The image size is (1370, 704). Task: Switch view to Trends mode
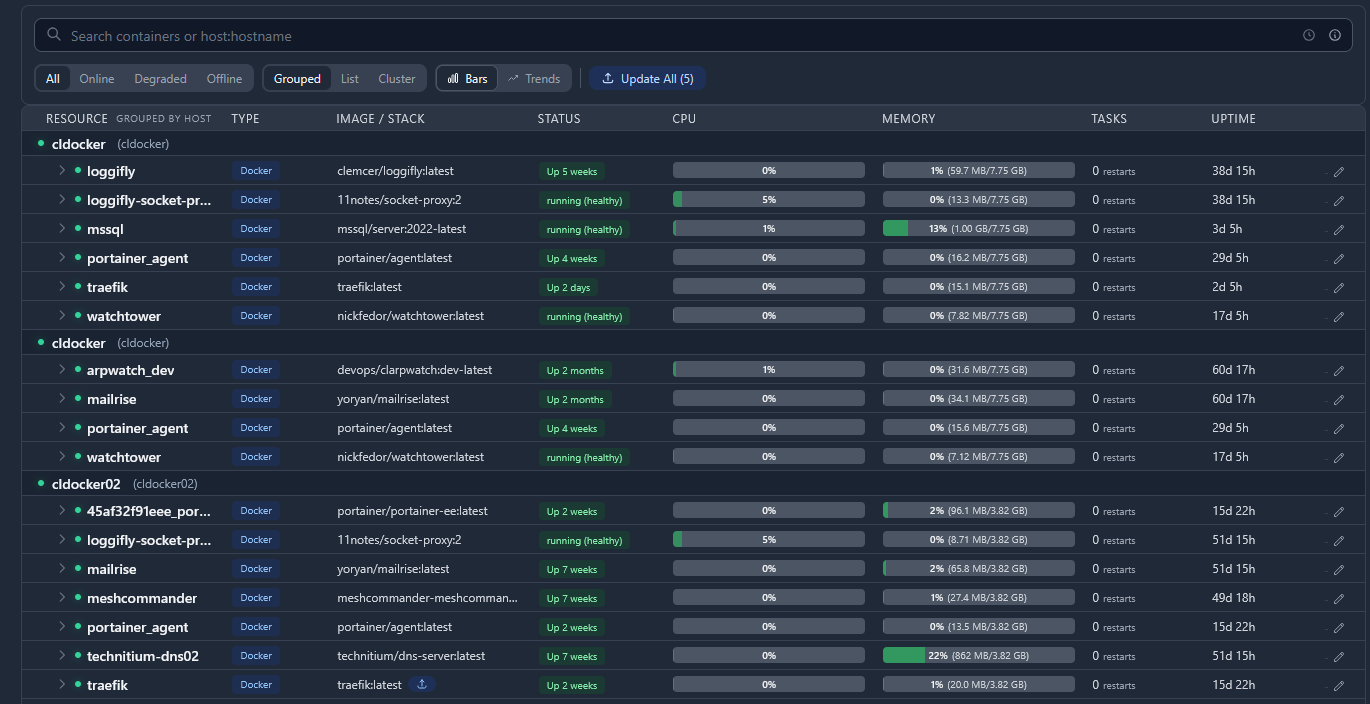pos(534,79)
